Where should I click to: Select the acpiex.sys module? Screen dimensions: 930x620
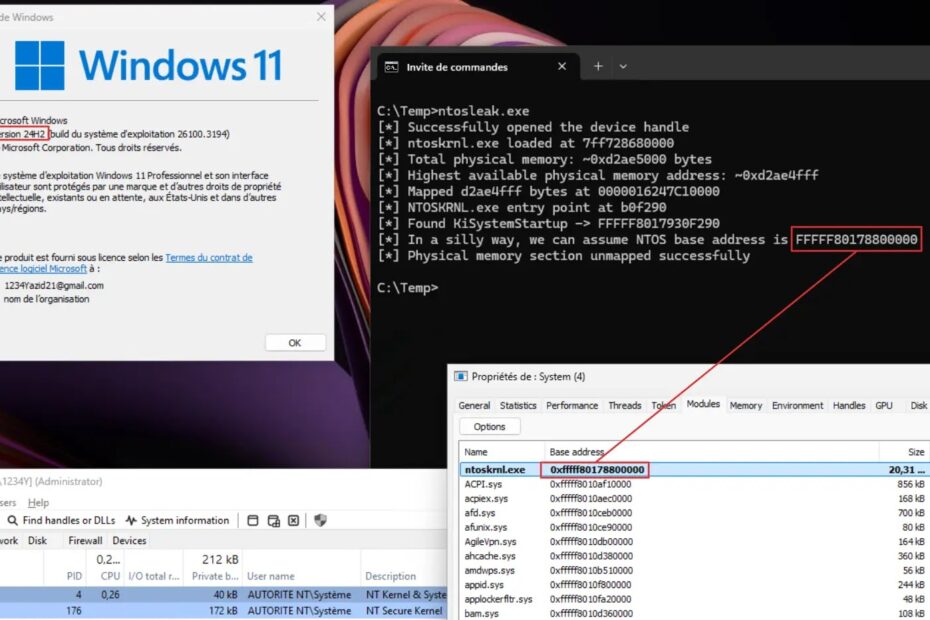coord(695,498)
